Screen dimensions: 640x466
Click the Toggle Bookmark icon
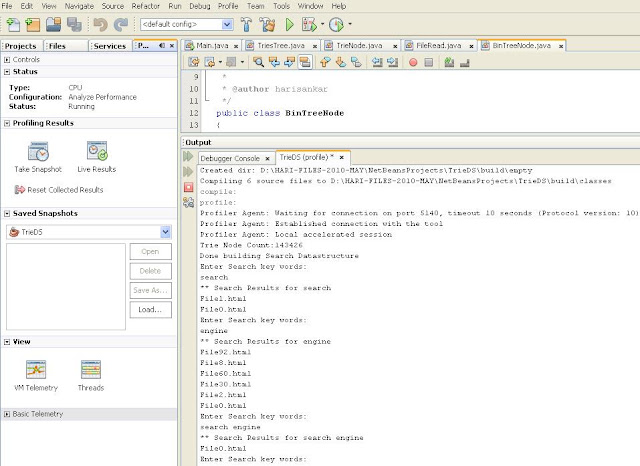click(356, 62)
